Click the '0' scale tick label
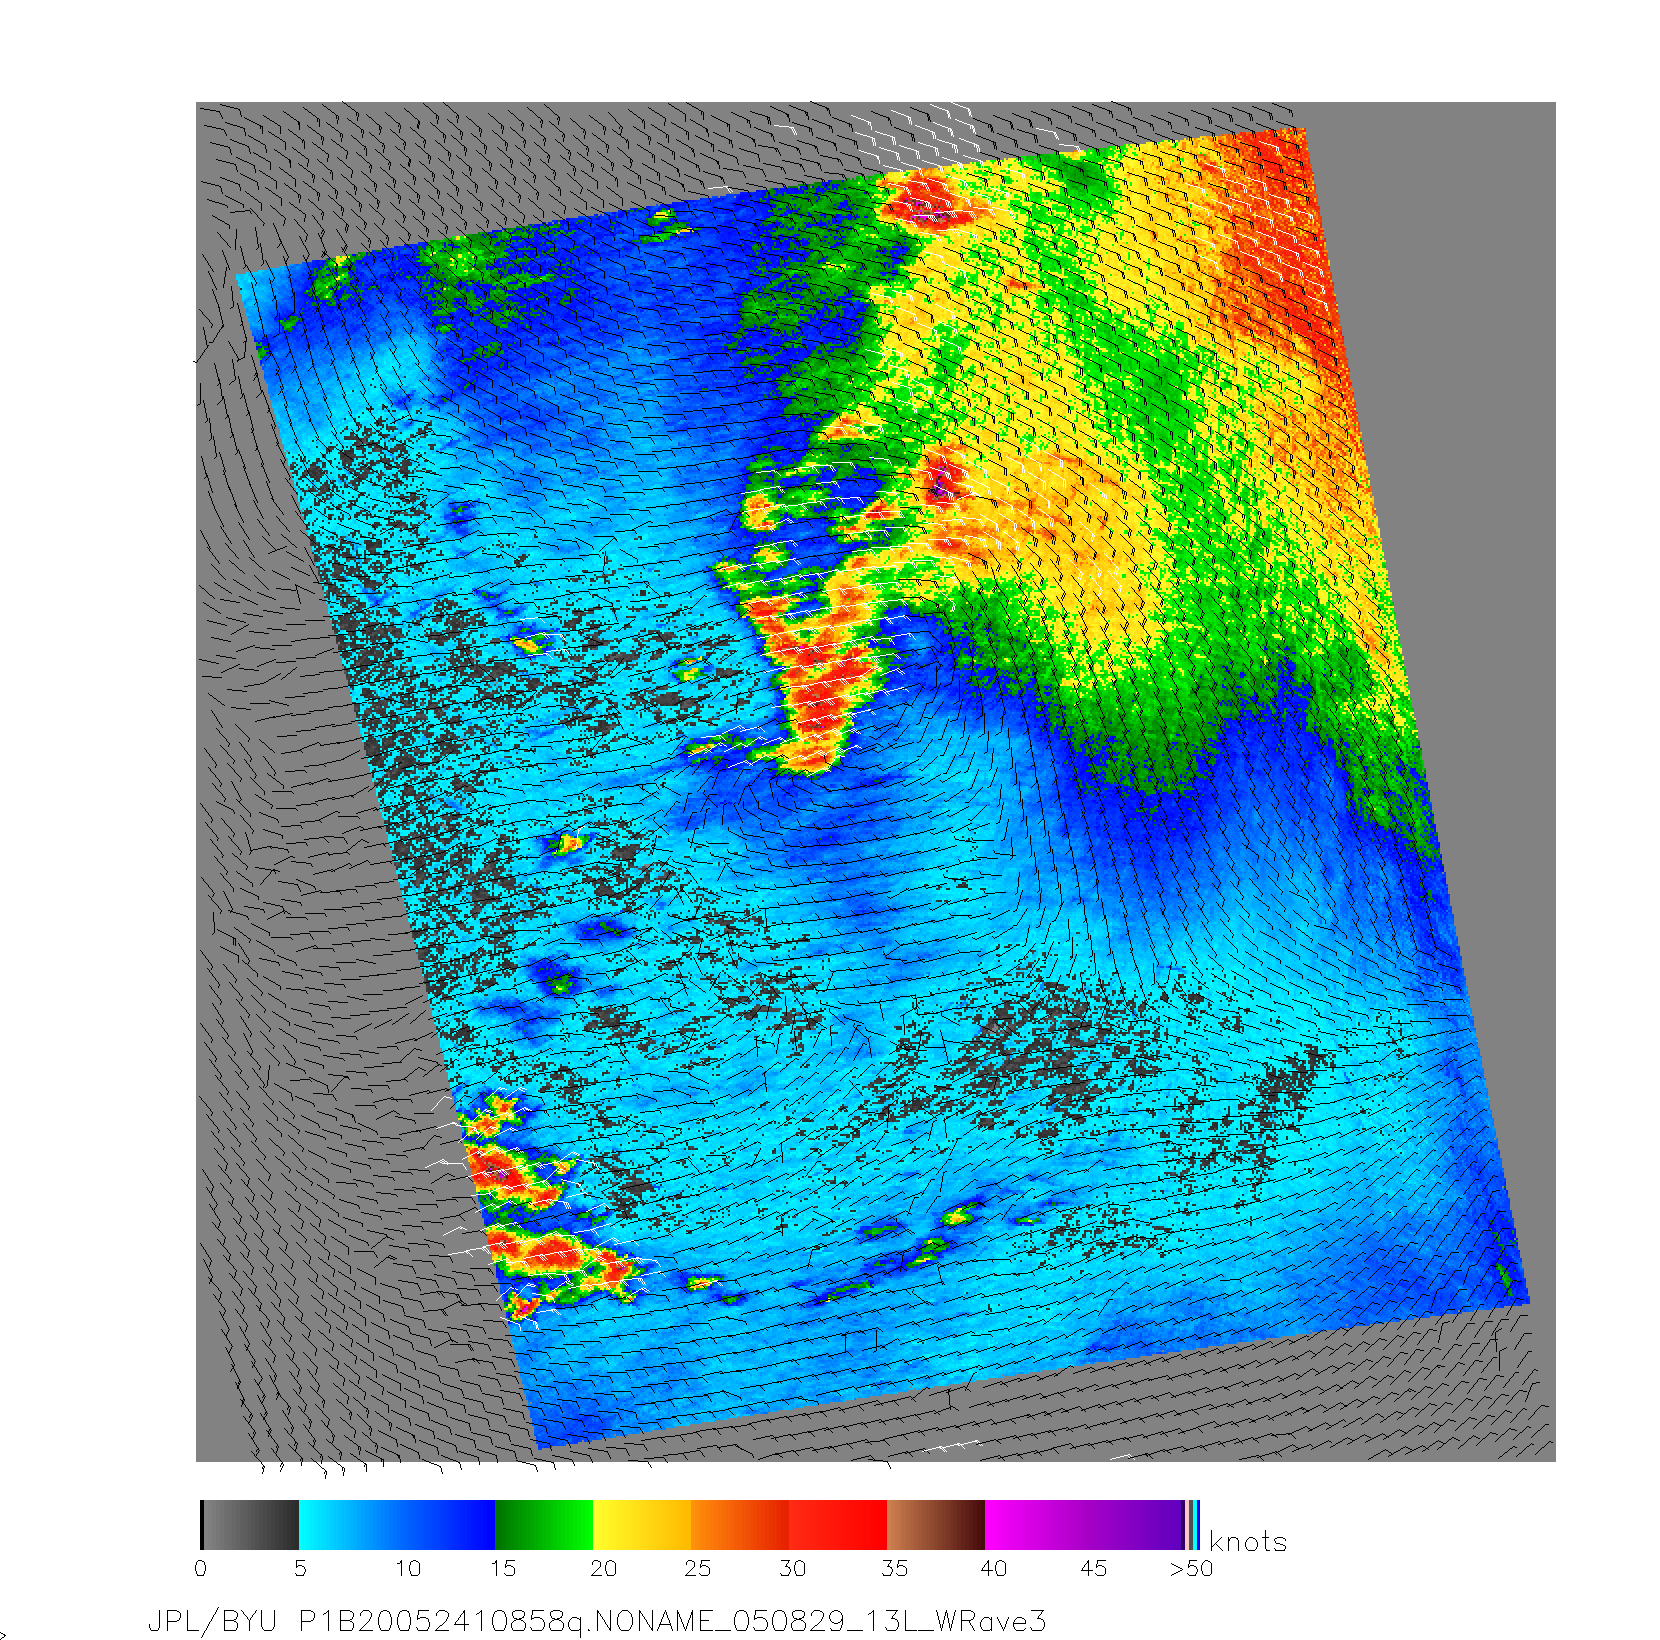 201,1568
